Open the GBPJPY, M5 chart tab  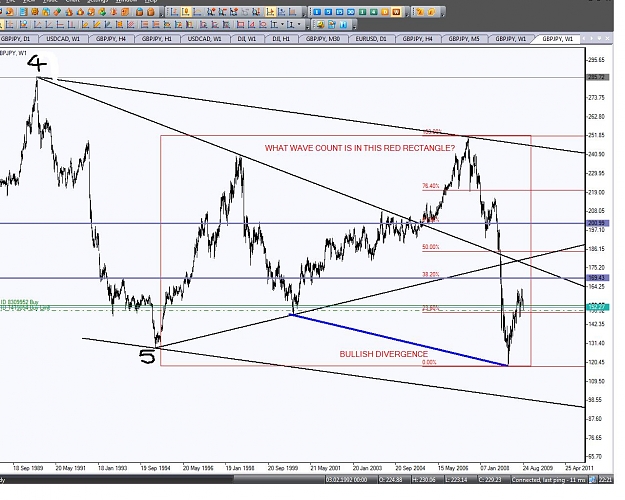click(x=464, y=39)
